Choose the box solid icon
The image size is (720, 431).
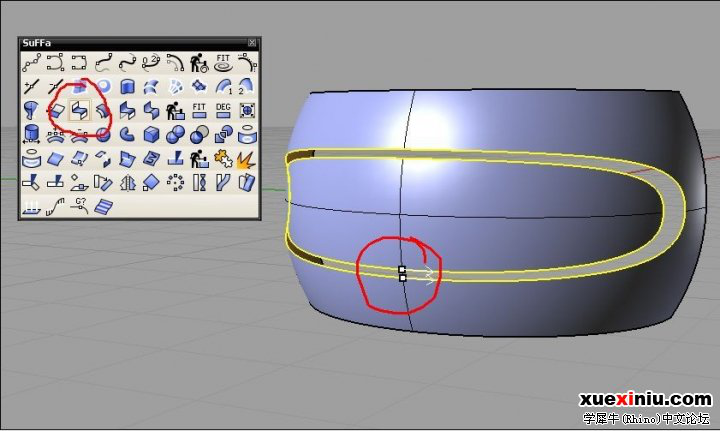151,134
